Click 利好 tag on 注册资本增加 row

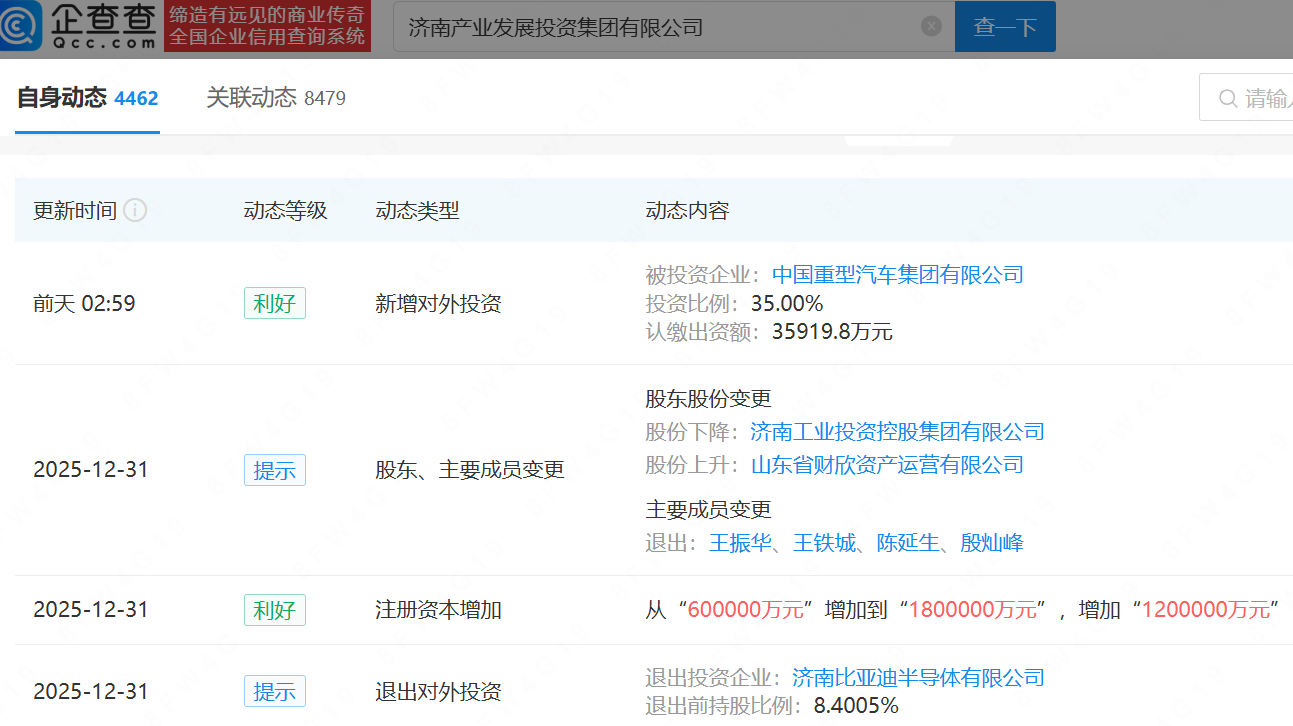click(x=274, y=610)
